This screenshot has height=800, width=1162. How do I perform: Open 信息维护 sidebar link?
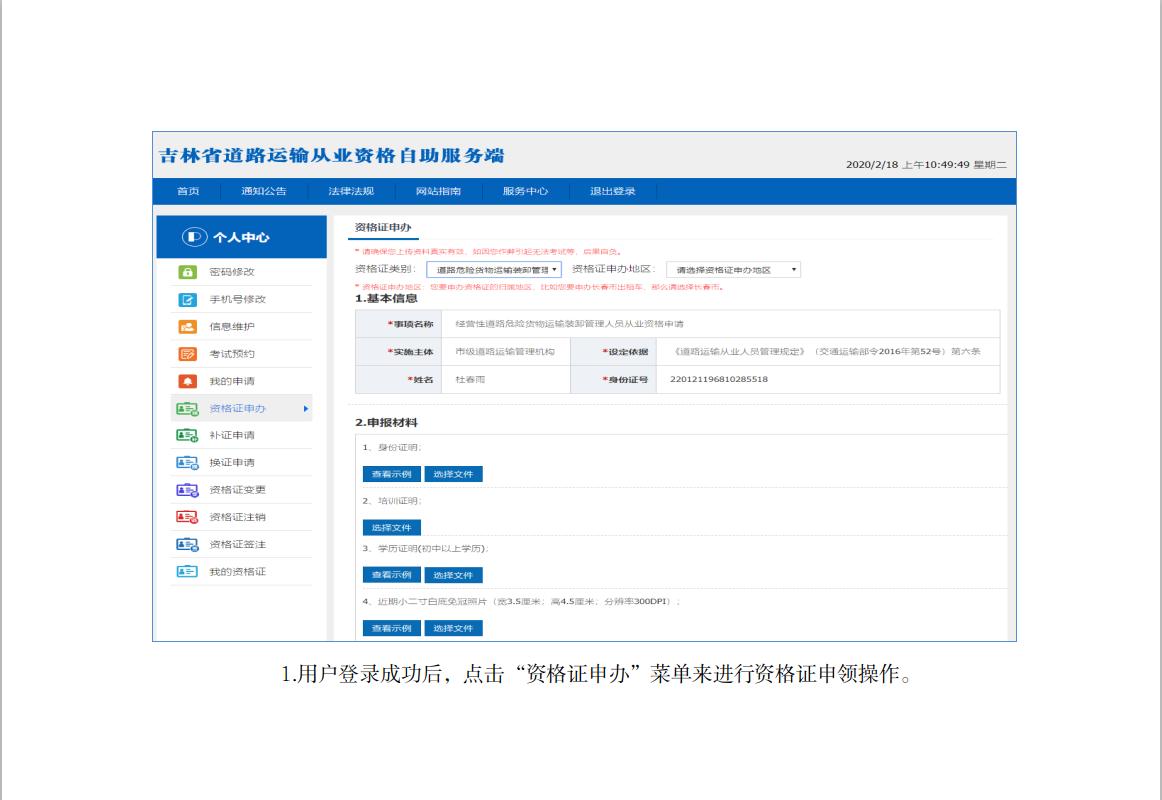[x=232, y=327]
